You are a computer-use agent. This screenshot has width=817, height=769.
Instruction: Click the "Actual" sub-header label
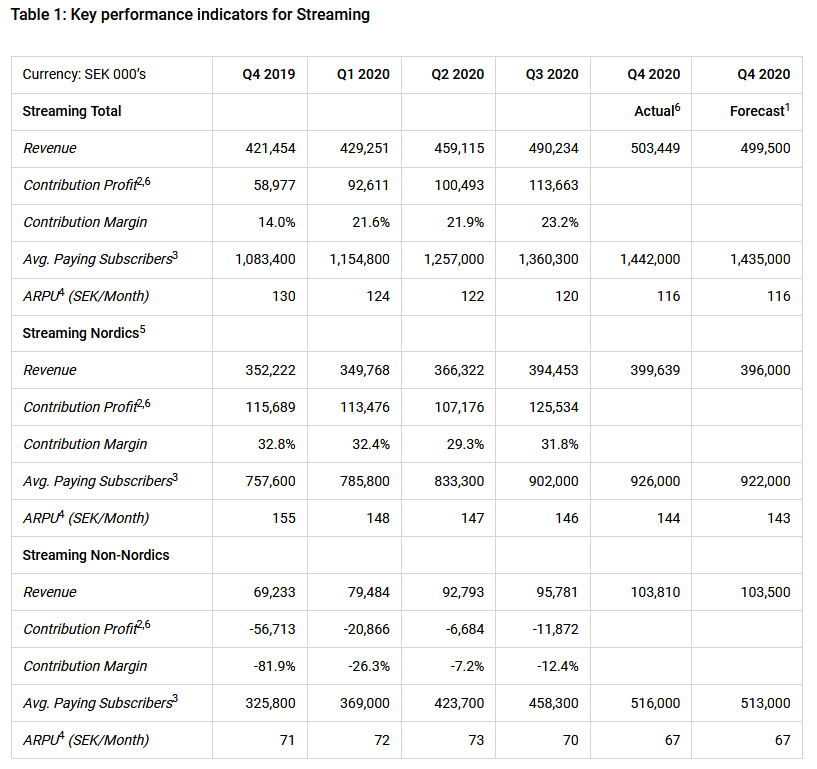click(655, 111)
